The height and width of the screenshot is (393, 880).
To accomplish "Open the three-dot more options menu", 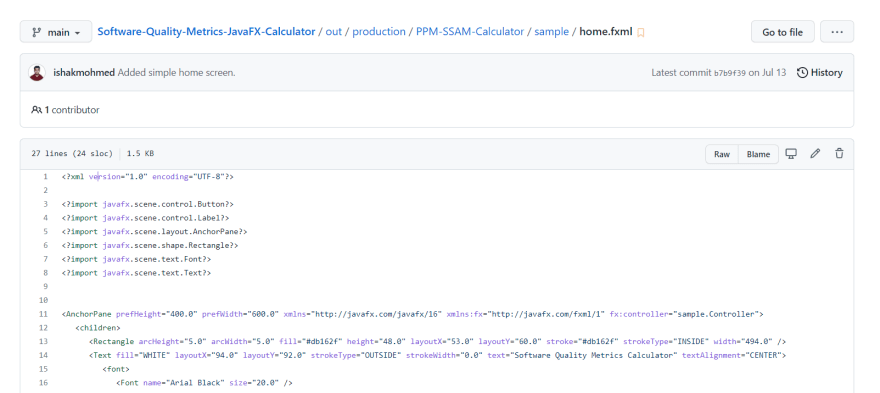I will pyautogui.click(x=837, y=32).
